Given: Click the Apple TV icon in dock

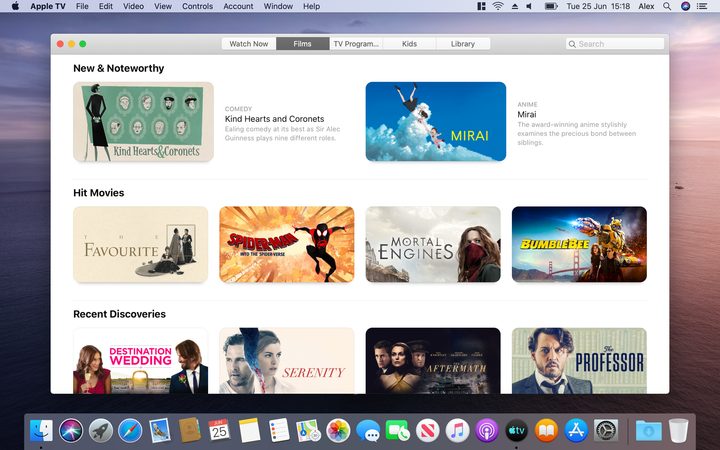Looking at the screenshot, I should click(517, 431).
